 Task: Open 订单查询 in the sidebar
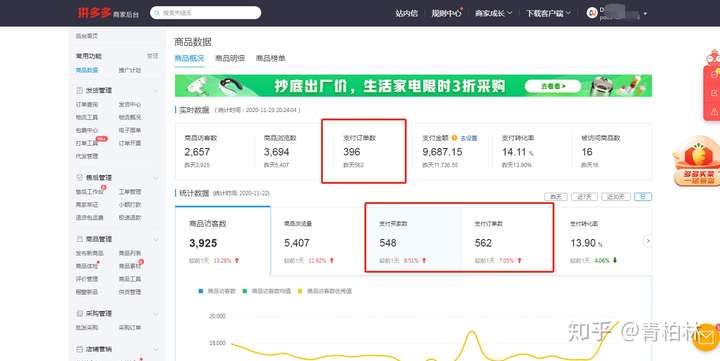tap(87, 105)
